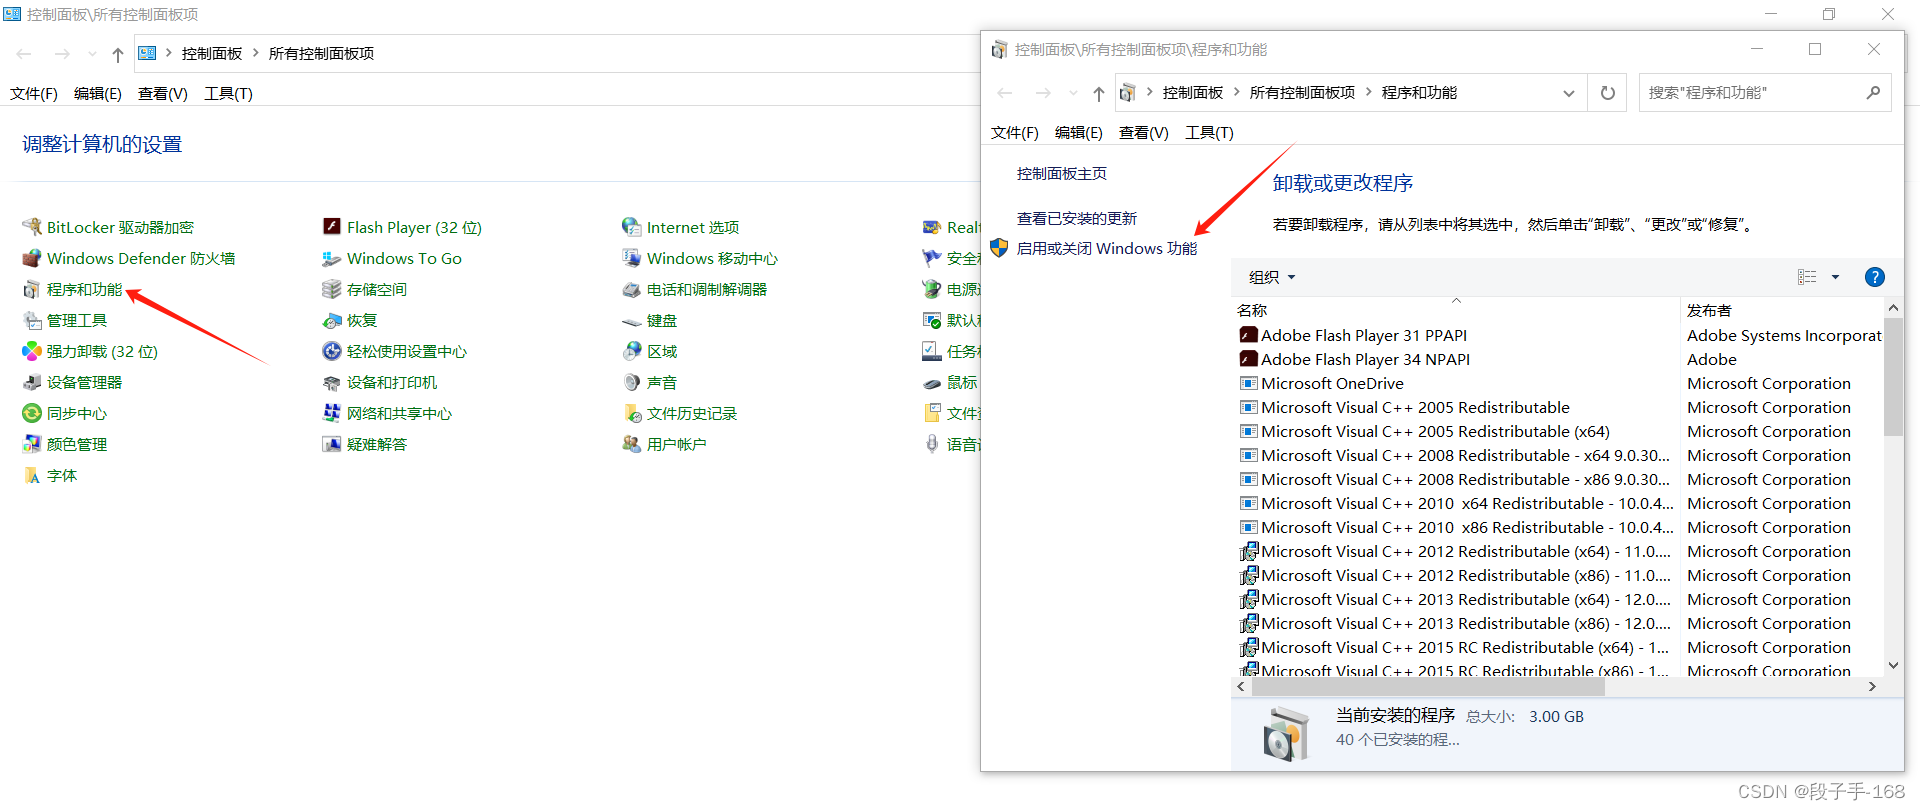Open 颜色管理 icon
The image size is (1920, 810).
[32, 444]
